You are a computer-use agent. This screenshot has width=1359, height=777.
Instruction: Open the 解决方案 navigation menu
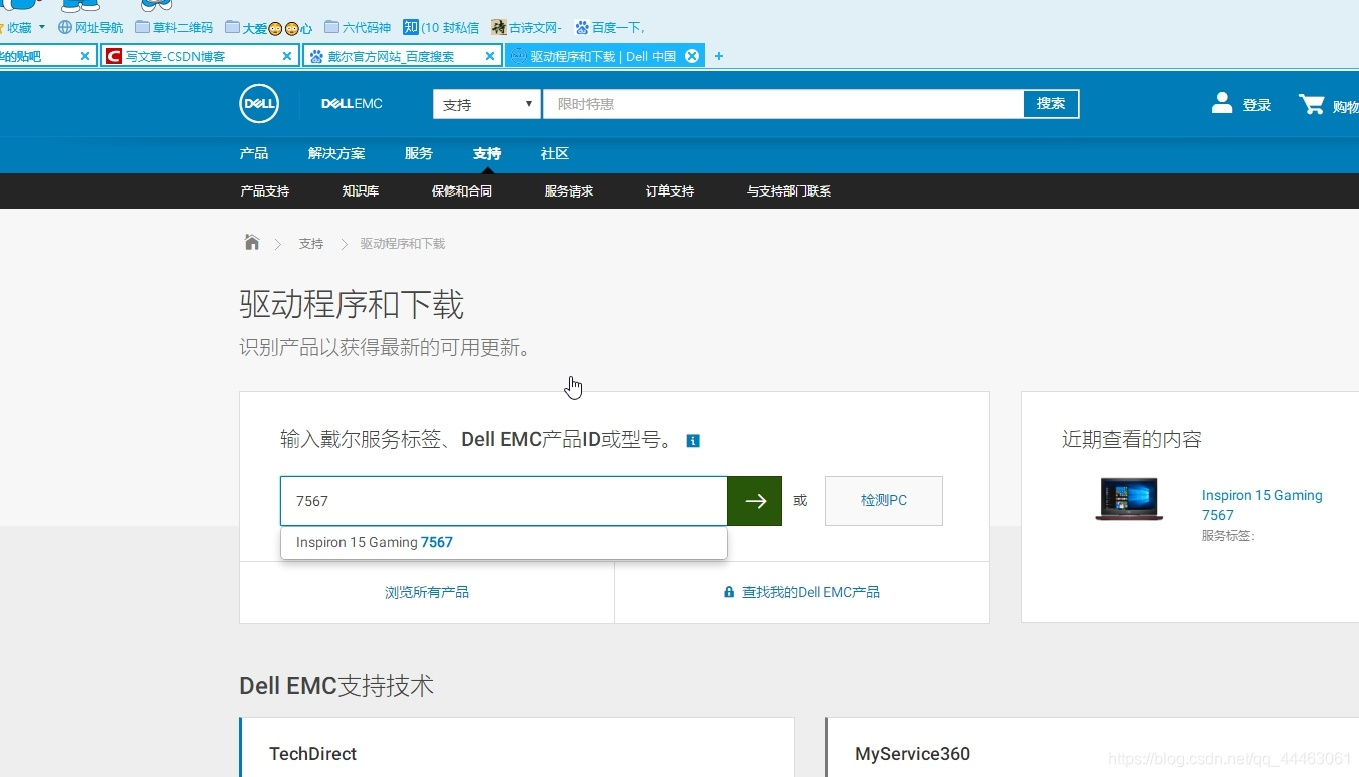(336, 153)
